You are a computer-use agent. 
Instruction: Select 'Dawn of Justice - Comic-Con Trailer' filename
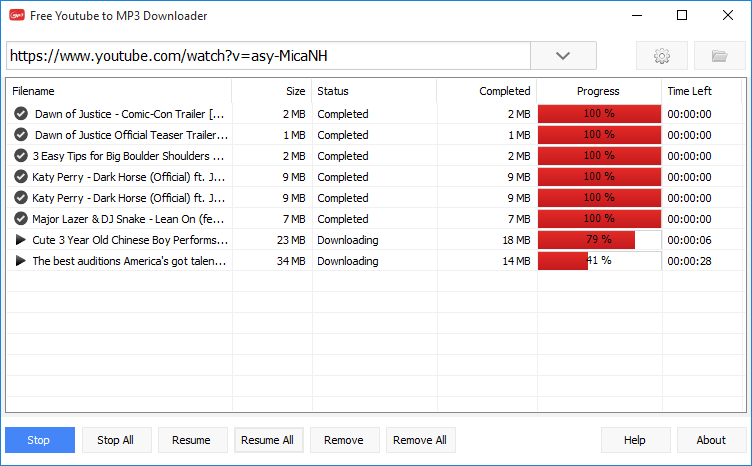(x=129, y=114)
